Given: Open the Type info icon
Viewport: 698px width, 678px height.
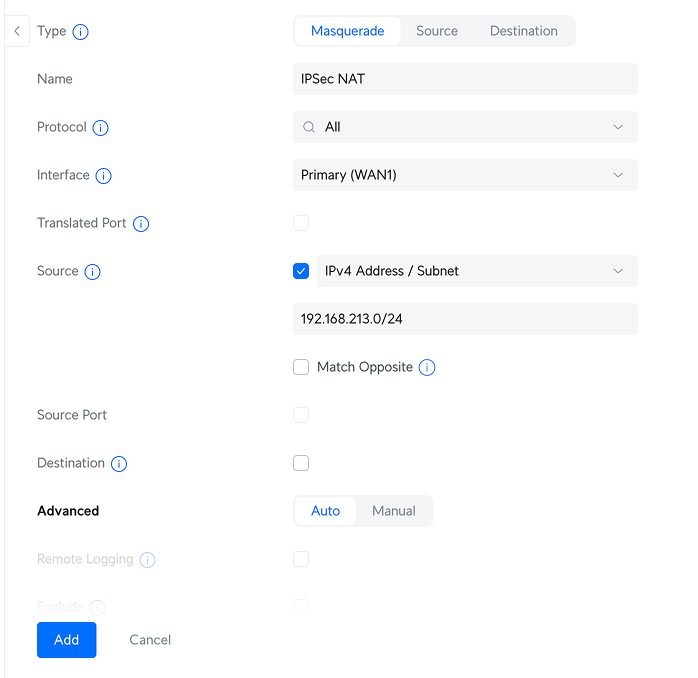Looking at the screenshot, I should (x=81, y=32).
